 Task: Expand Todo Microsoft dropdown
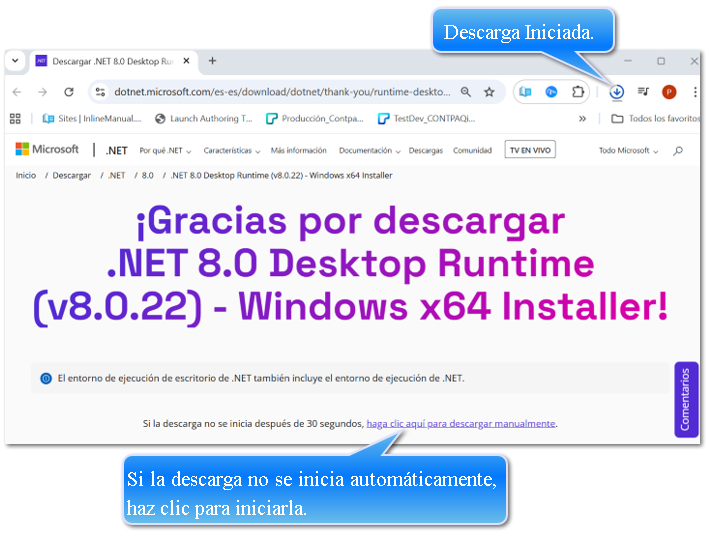pos(629,151)
